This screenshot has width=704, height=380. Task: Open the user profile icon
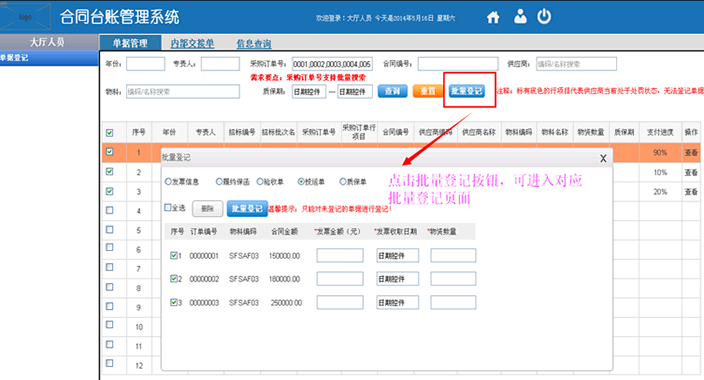(x=520, y=17)
